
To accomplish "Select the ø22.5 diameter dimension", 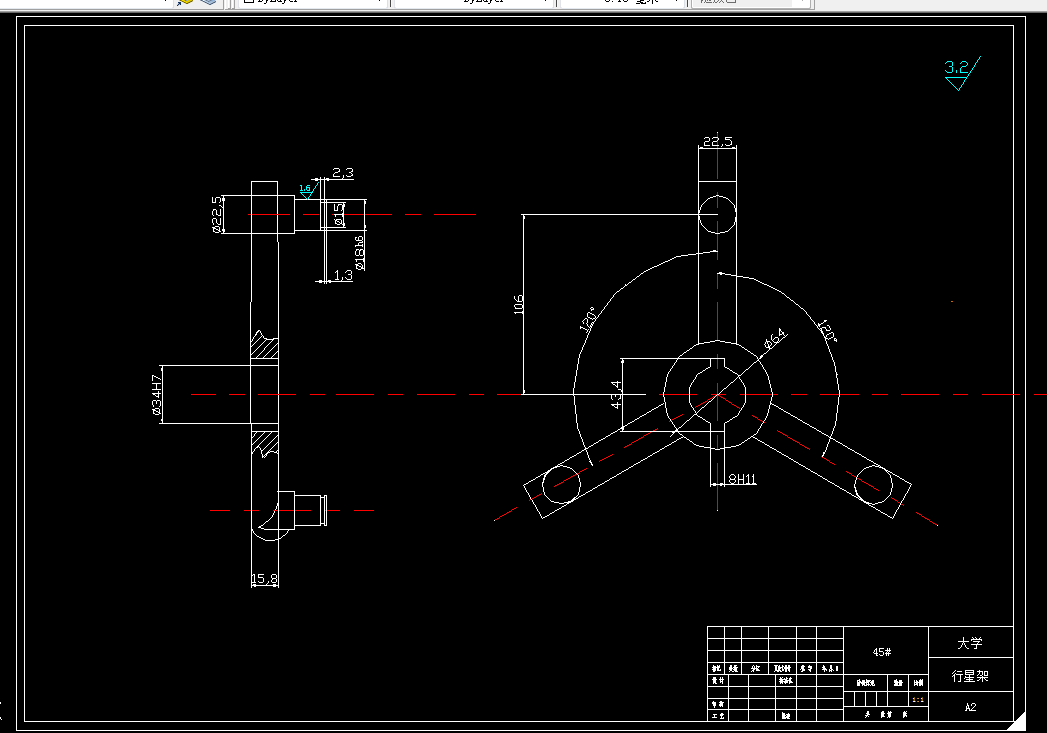I will click(217, 214).
